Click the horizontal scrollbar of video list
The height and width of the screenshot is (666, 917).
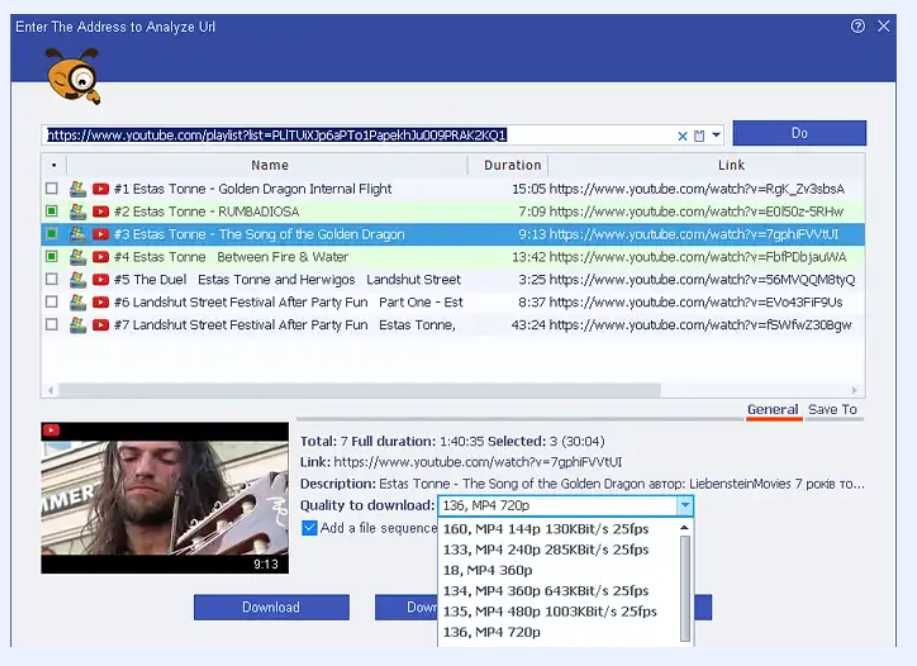tap(360, 389)
